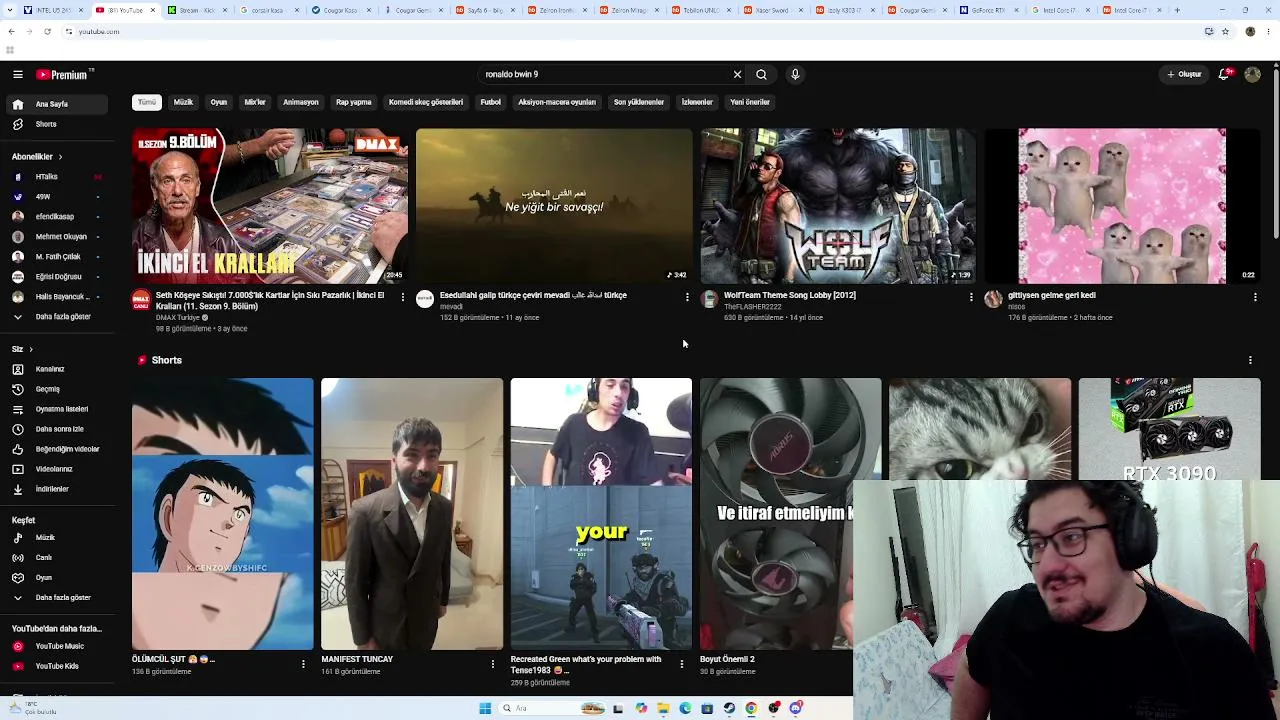
Task: Select the Son yüklenenler filter chip
Action: [x=639, y=102]
